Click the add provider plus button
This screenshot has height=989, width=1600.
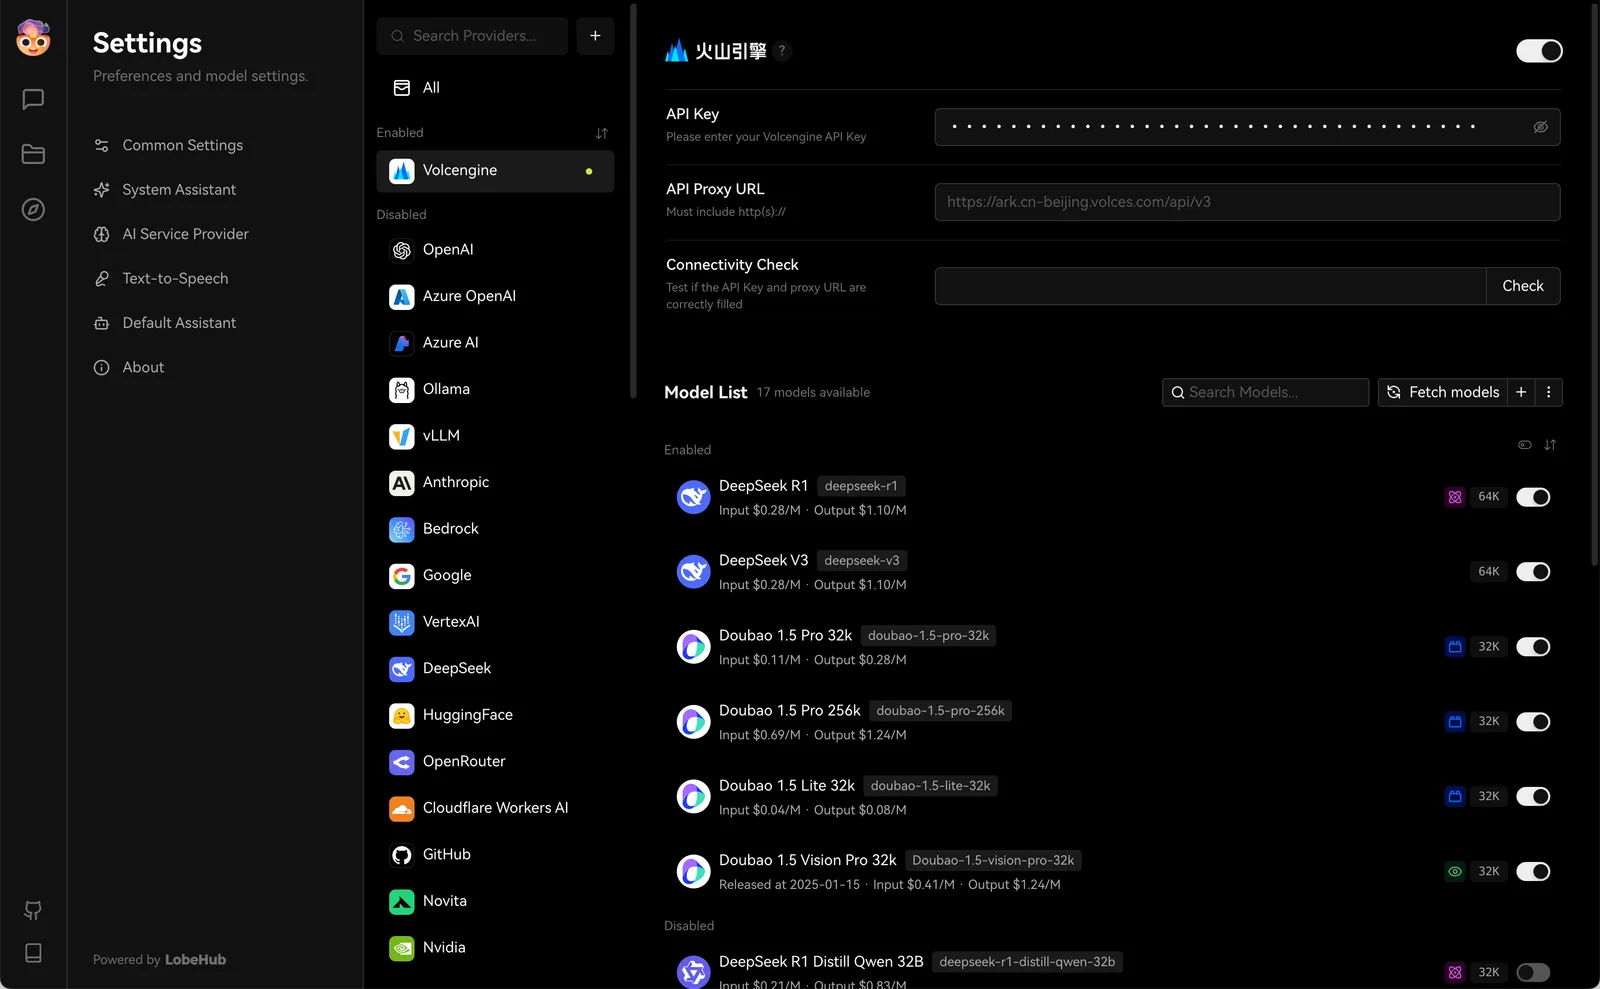click(595, 36)
